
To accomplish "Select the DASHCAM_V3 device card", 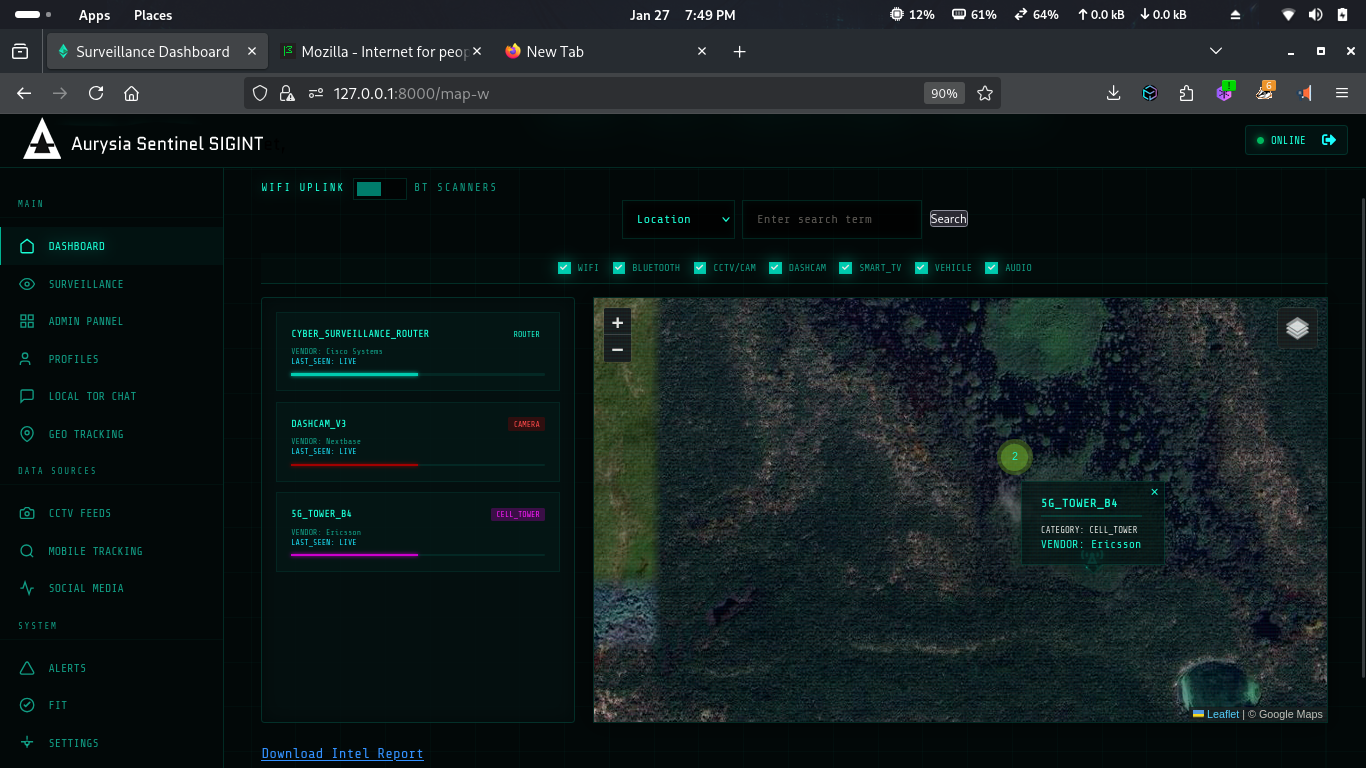I will [418, 441].
